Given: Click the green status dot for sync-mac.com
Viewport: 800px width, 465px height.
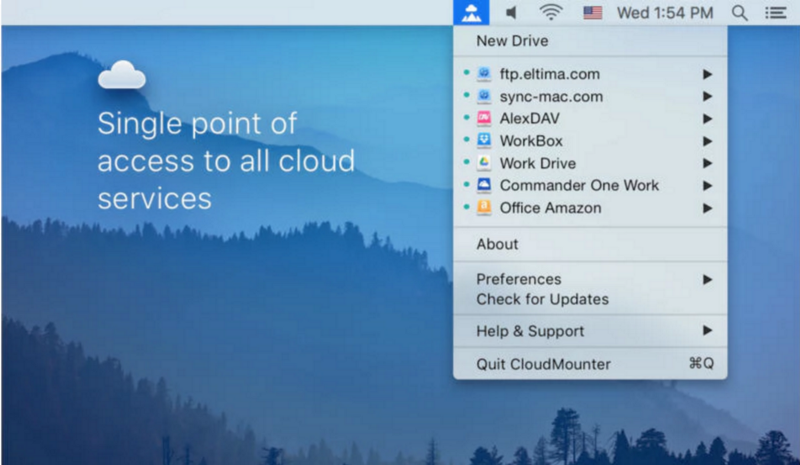Looking at the screenshot, I should tap(466, 95).
